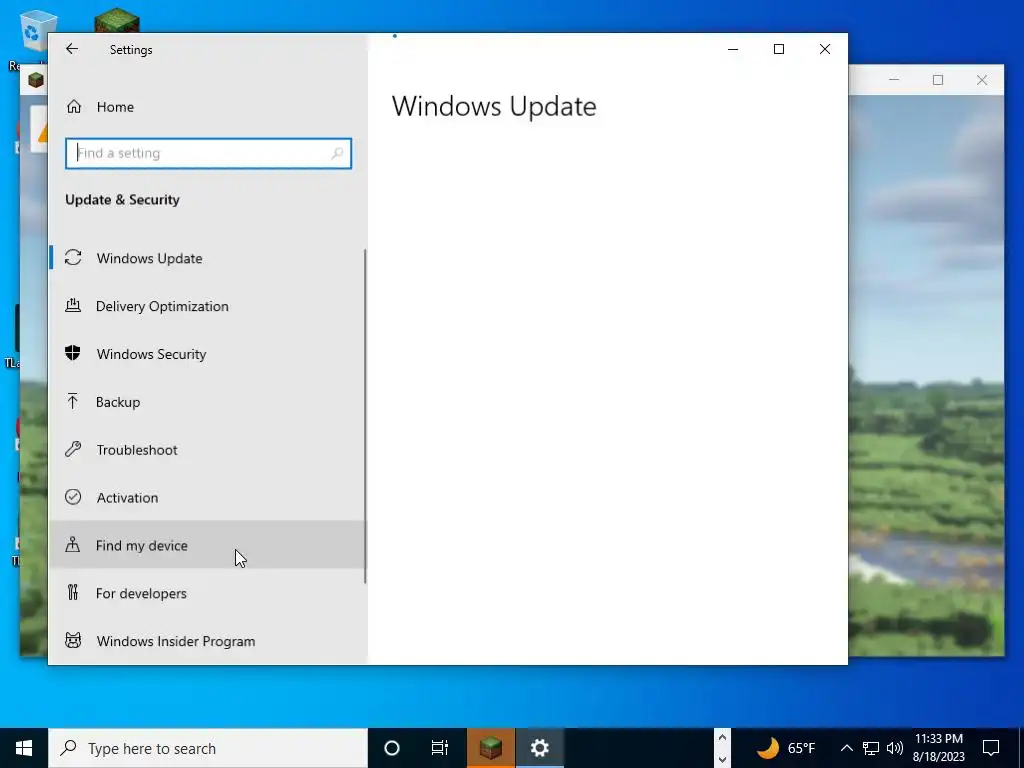This screenshot has width=1024, height=768.
Task: Click the taskbar toolbar down arrow
Action: [x=722, y=759]
